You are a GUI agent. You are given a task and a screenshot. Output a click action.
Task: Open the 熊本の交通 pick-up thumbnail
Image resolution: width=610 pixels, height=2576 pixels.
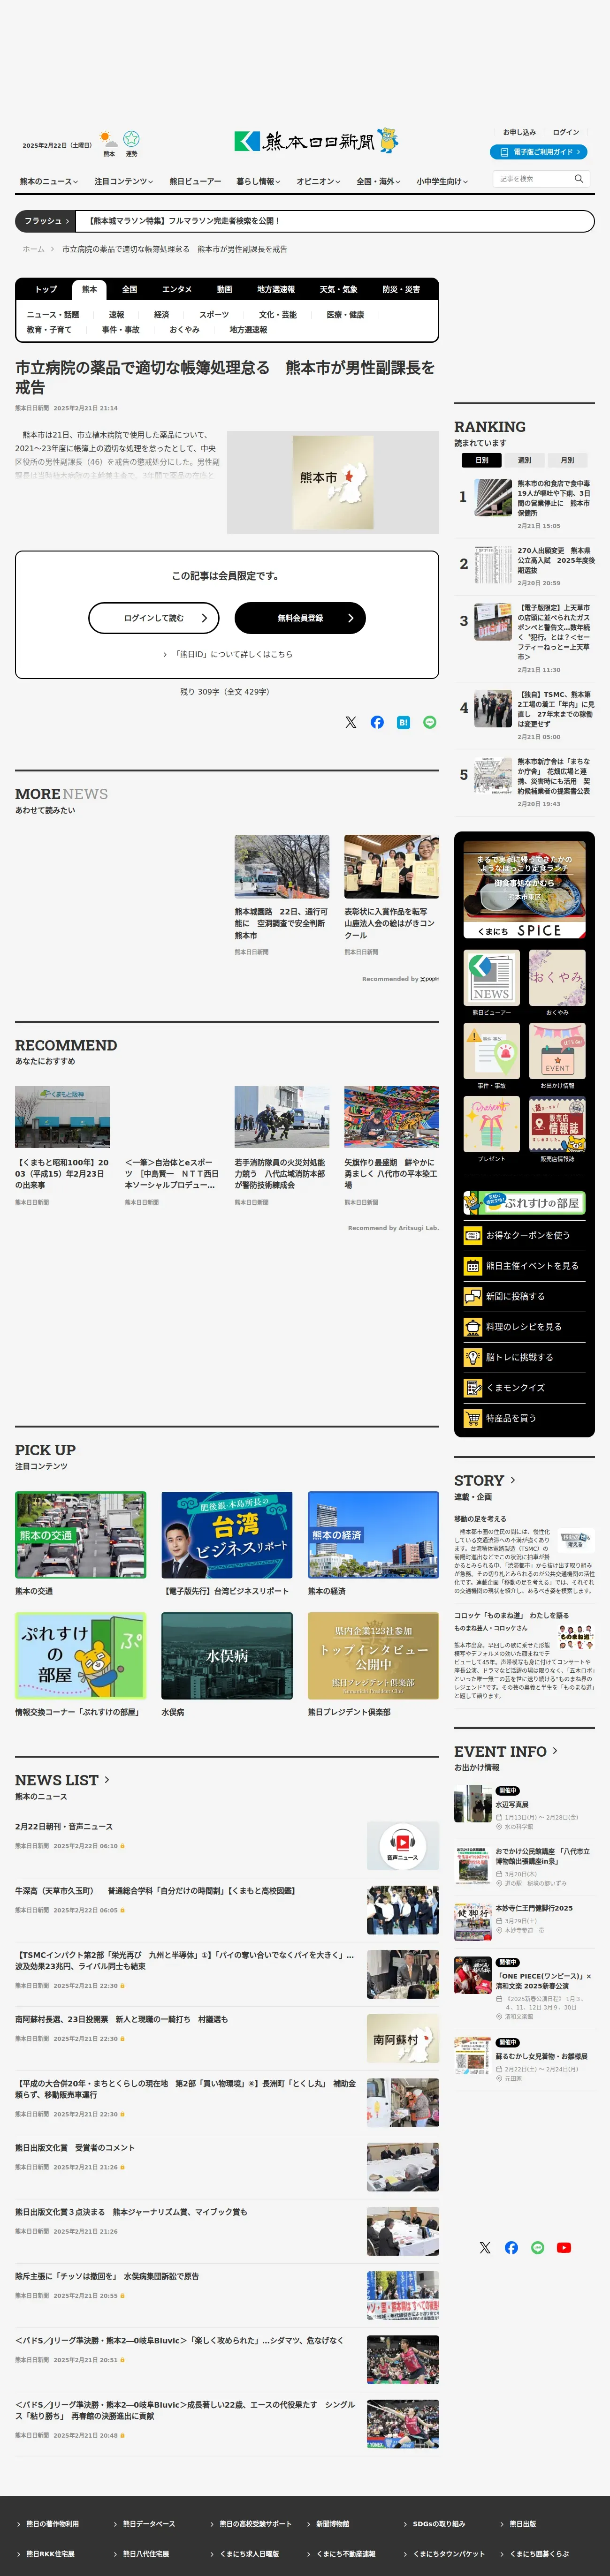click(80, 1535)
